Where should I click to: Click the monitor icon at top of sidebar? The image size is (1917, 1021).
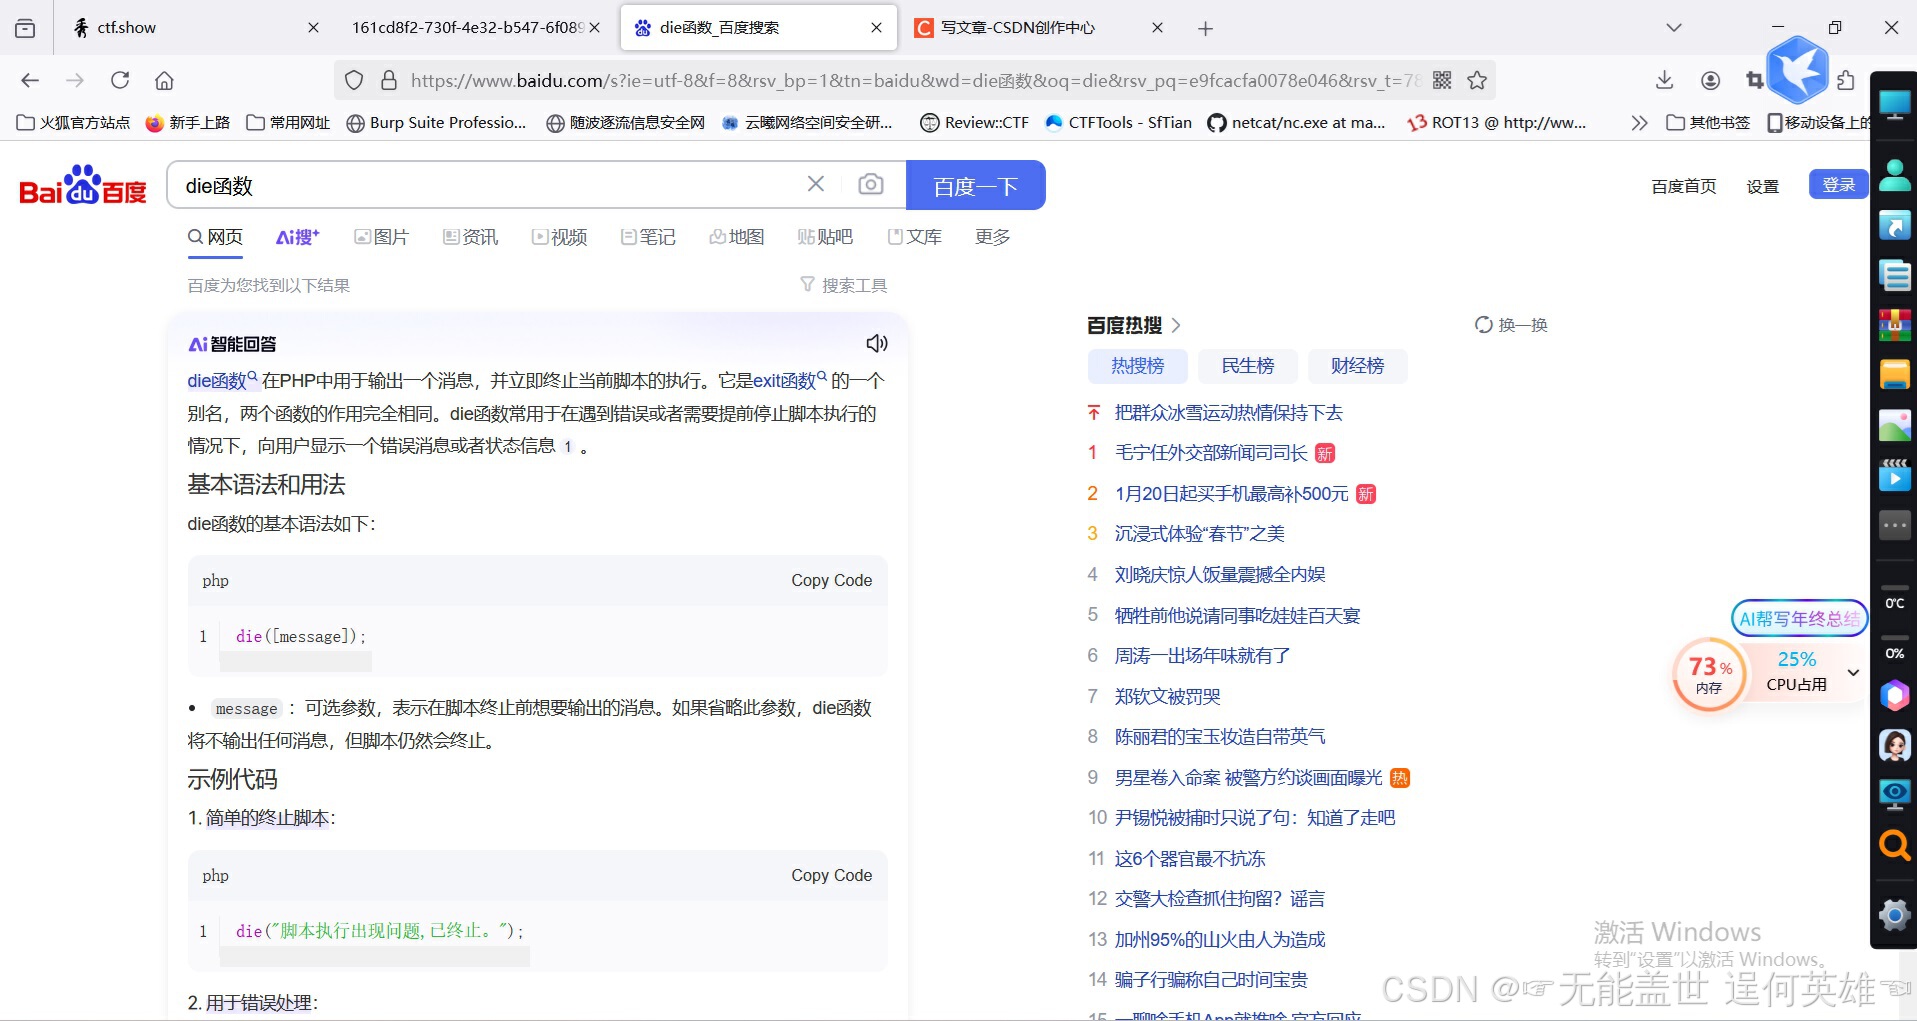click(x=1894, y=104)
